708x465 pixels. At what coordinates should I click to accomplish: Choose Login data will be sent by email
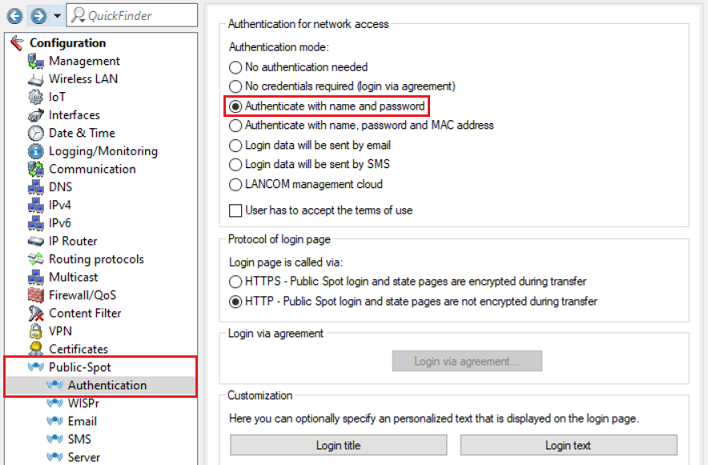pos(236,145)
